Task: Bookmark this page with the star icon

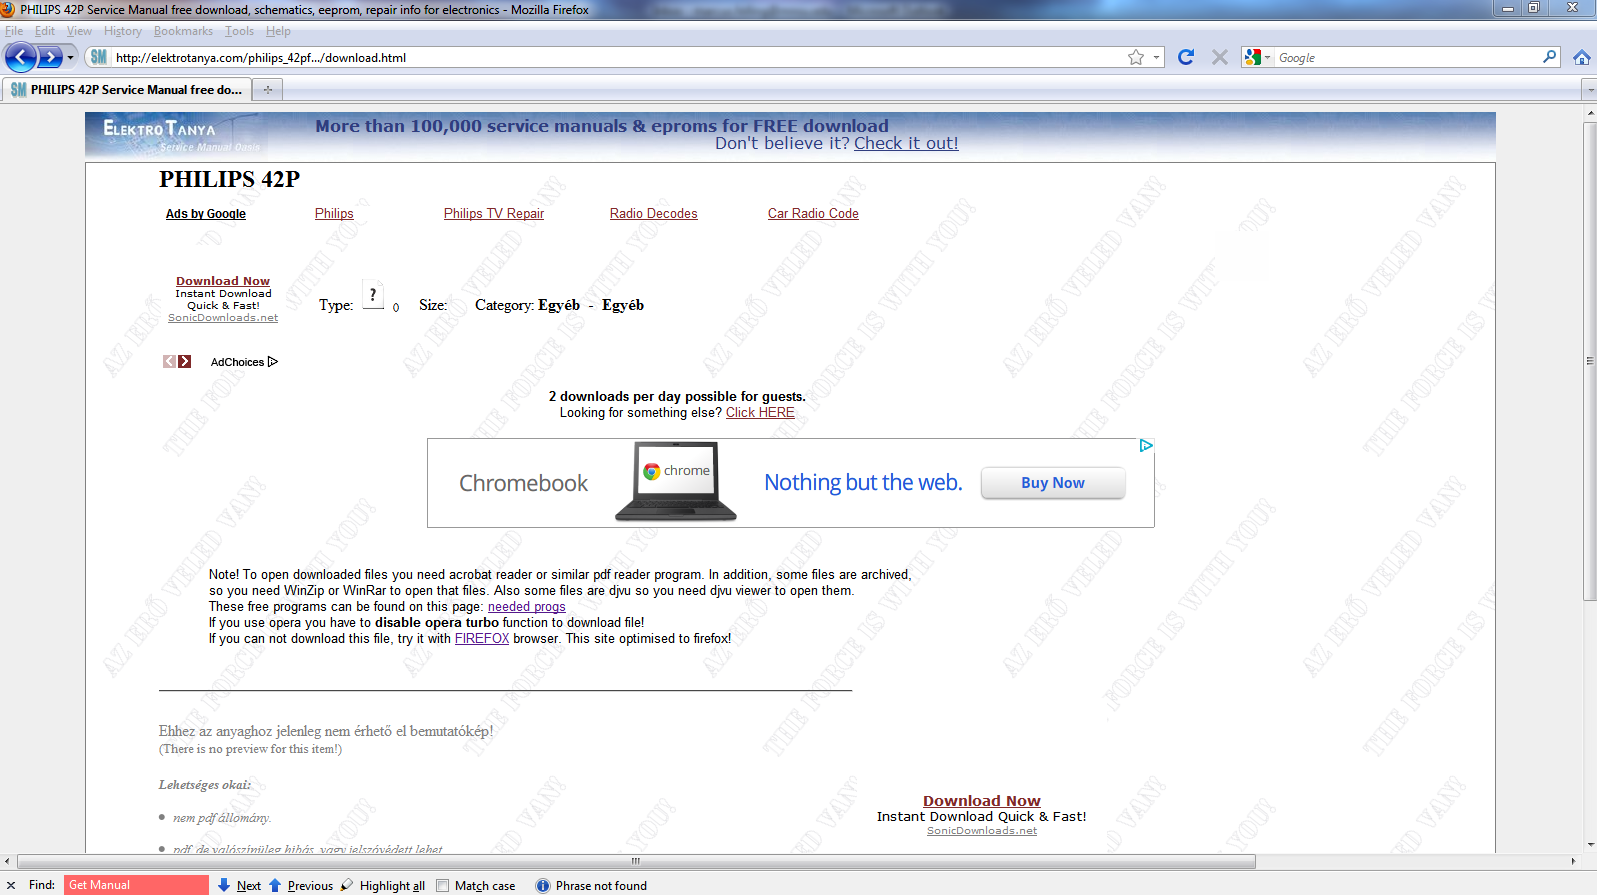Action: coord(1136,57)
